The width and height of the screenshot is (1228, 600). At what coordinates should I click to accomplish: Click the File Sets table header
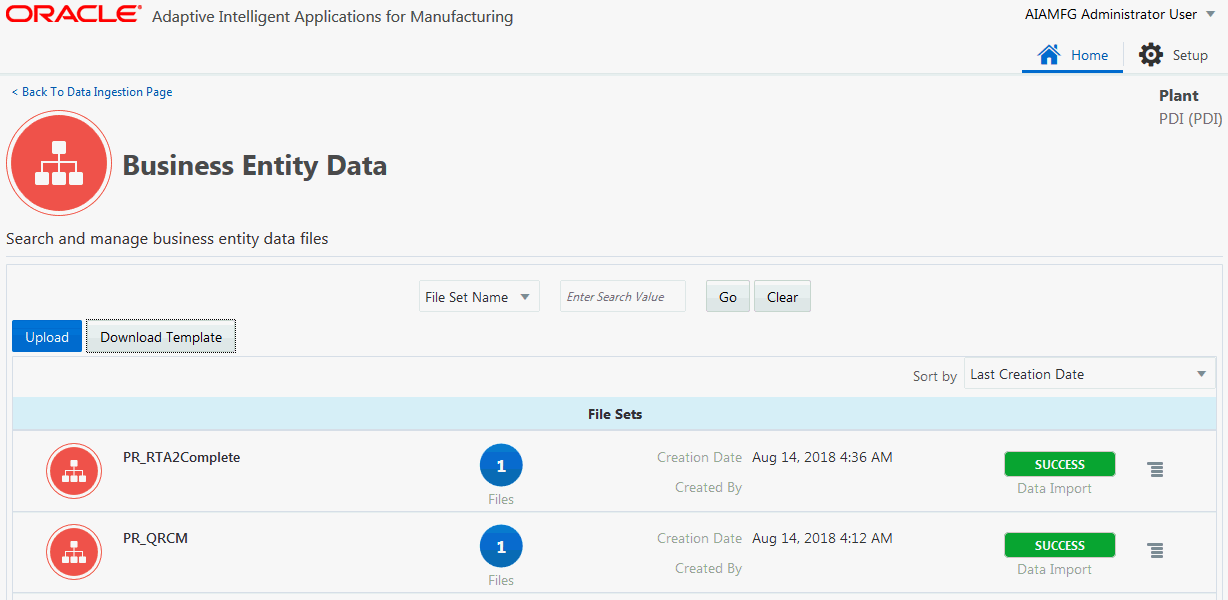[615, 414]
